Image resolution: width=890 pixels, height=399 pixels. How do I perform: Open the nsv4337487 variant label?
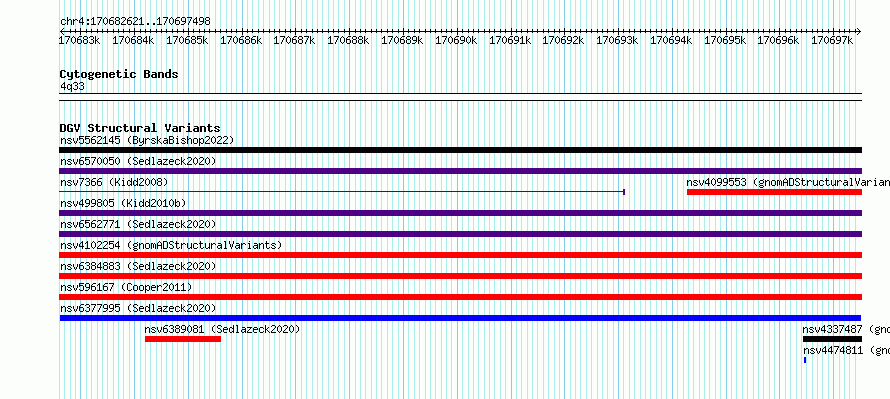(x=846, y=329)
